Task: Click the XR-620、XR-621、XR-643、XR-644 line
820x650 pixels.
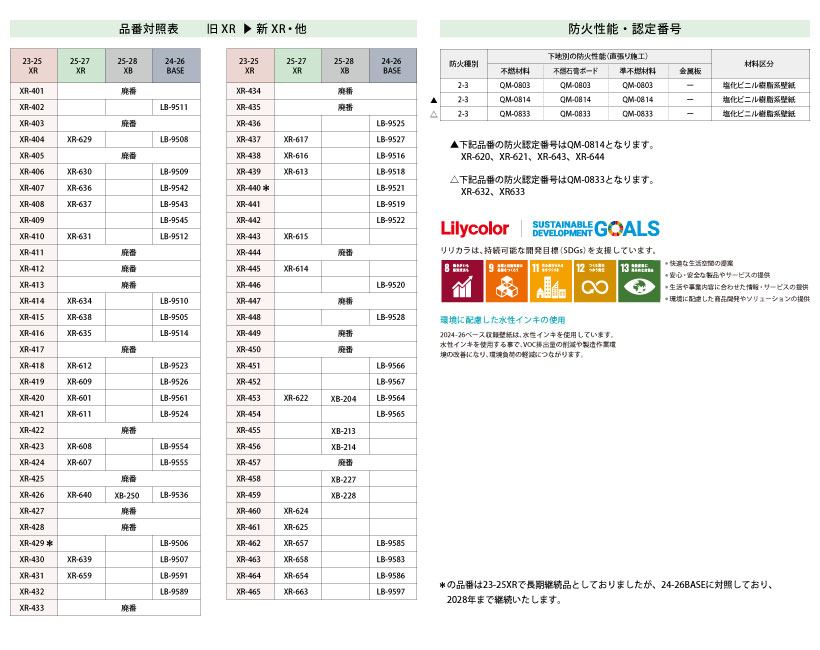Action: (x=532, y=157)
